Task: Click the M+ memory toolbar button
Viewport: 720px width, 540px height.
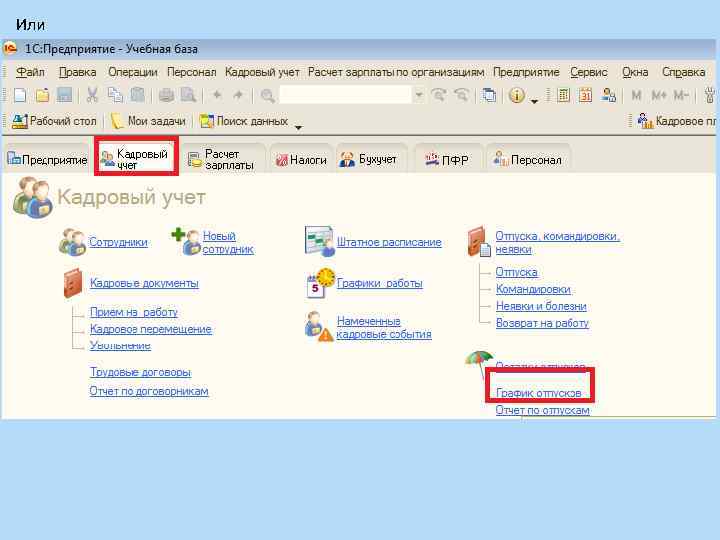Action: pos(658,96)
